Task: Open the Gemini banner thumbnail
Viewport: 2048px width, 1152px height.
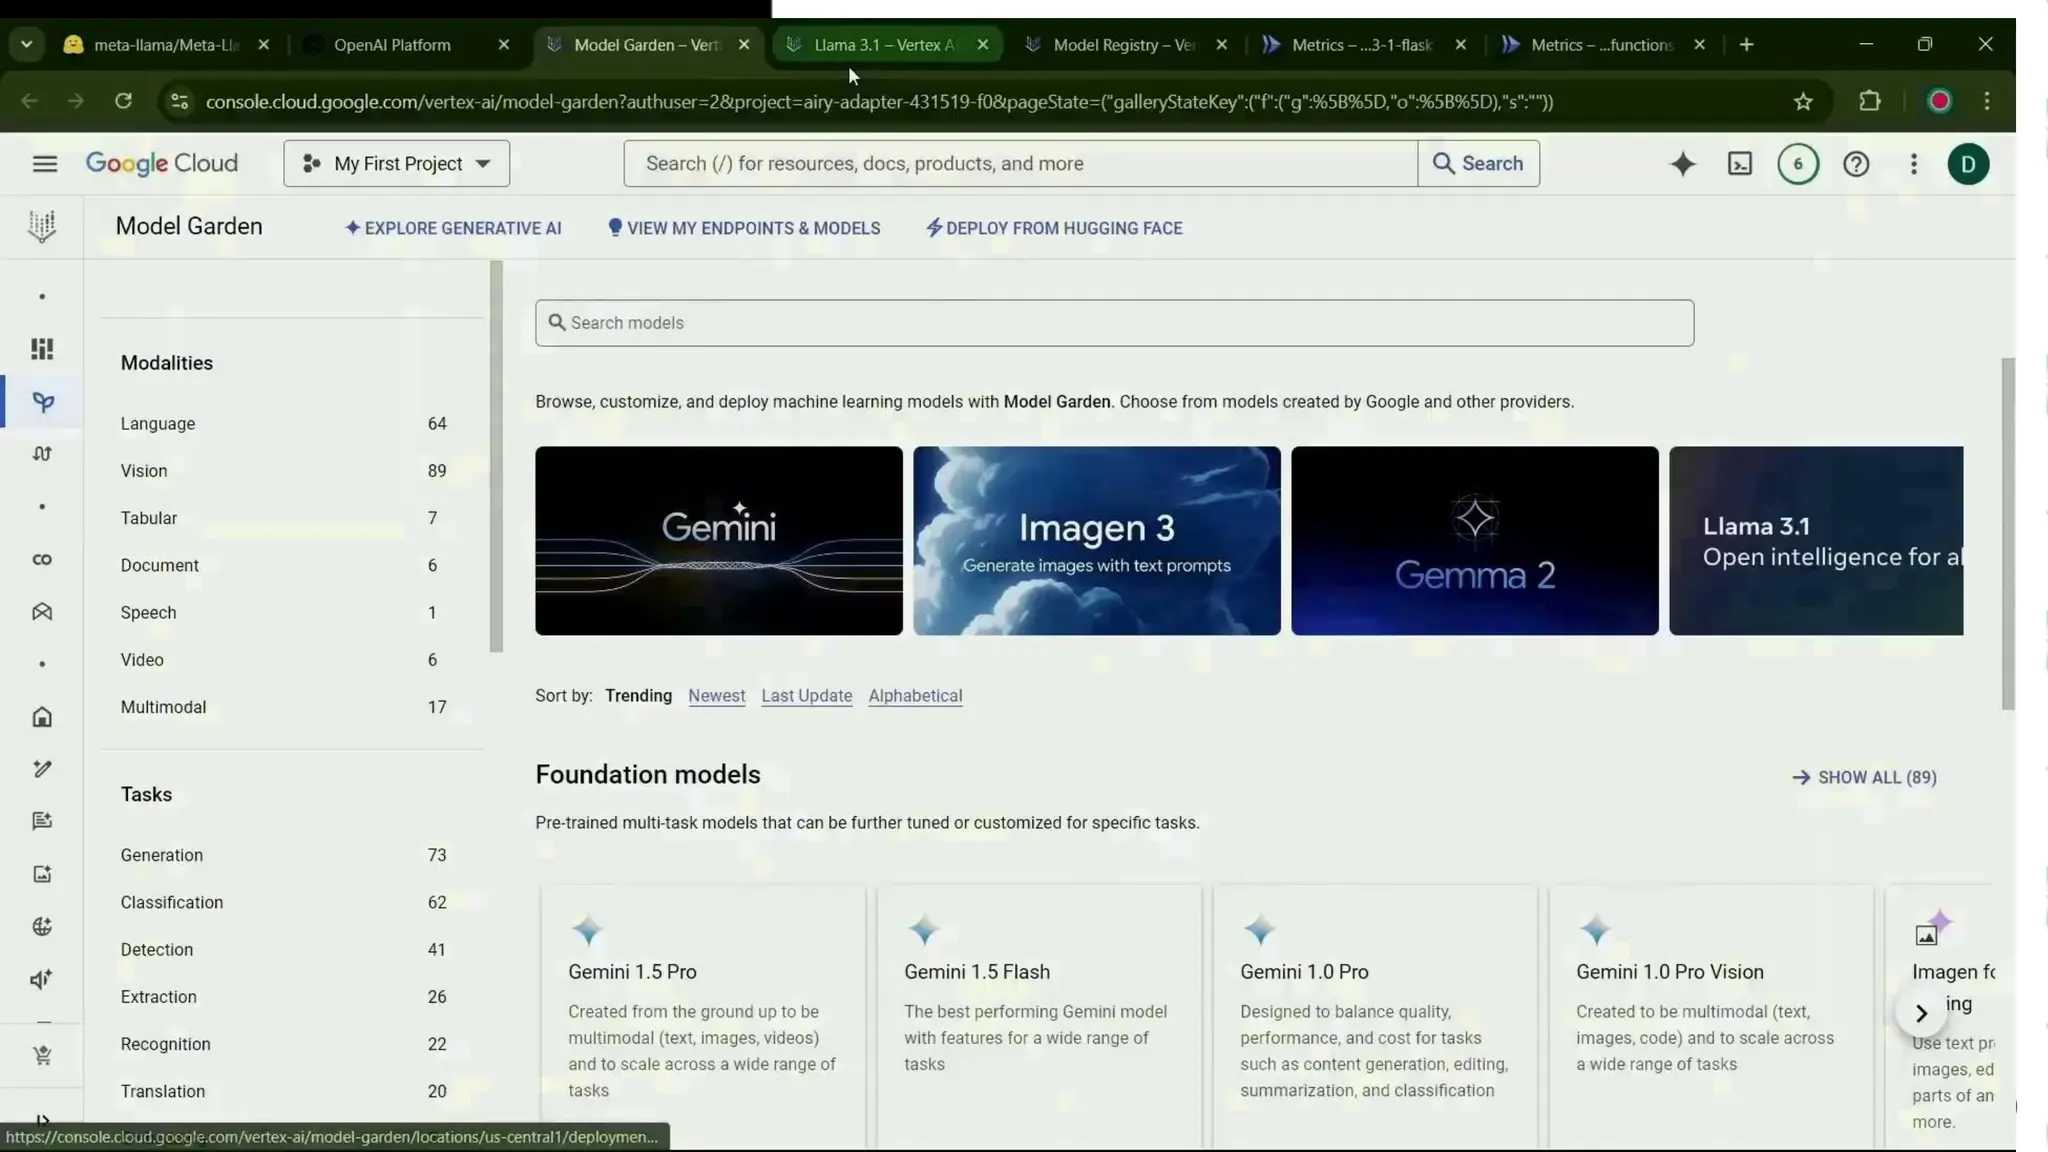Action: click(718, 541)
